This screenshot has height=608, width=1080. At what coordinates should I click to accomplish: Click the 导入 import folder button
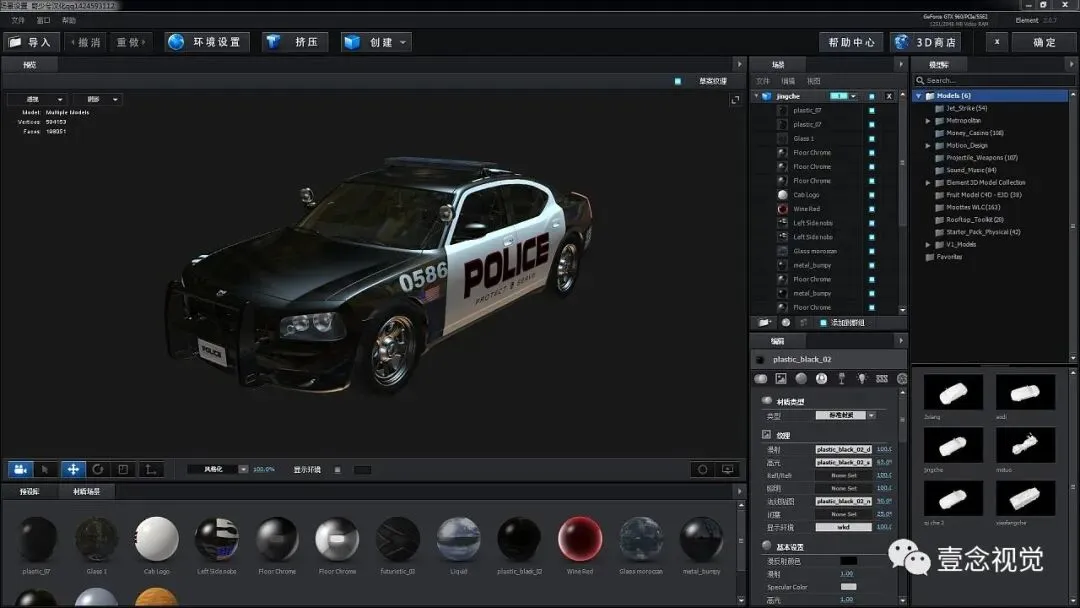tap(30, 42)
